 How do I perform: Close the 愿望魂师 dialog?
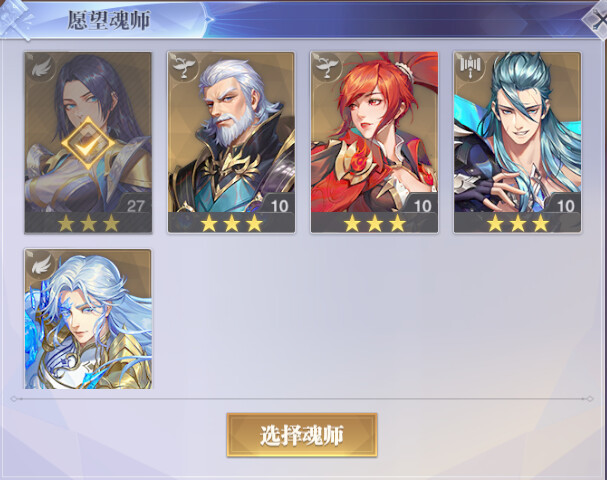click(x=595, y=20)
